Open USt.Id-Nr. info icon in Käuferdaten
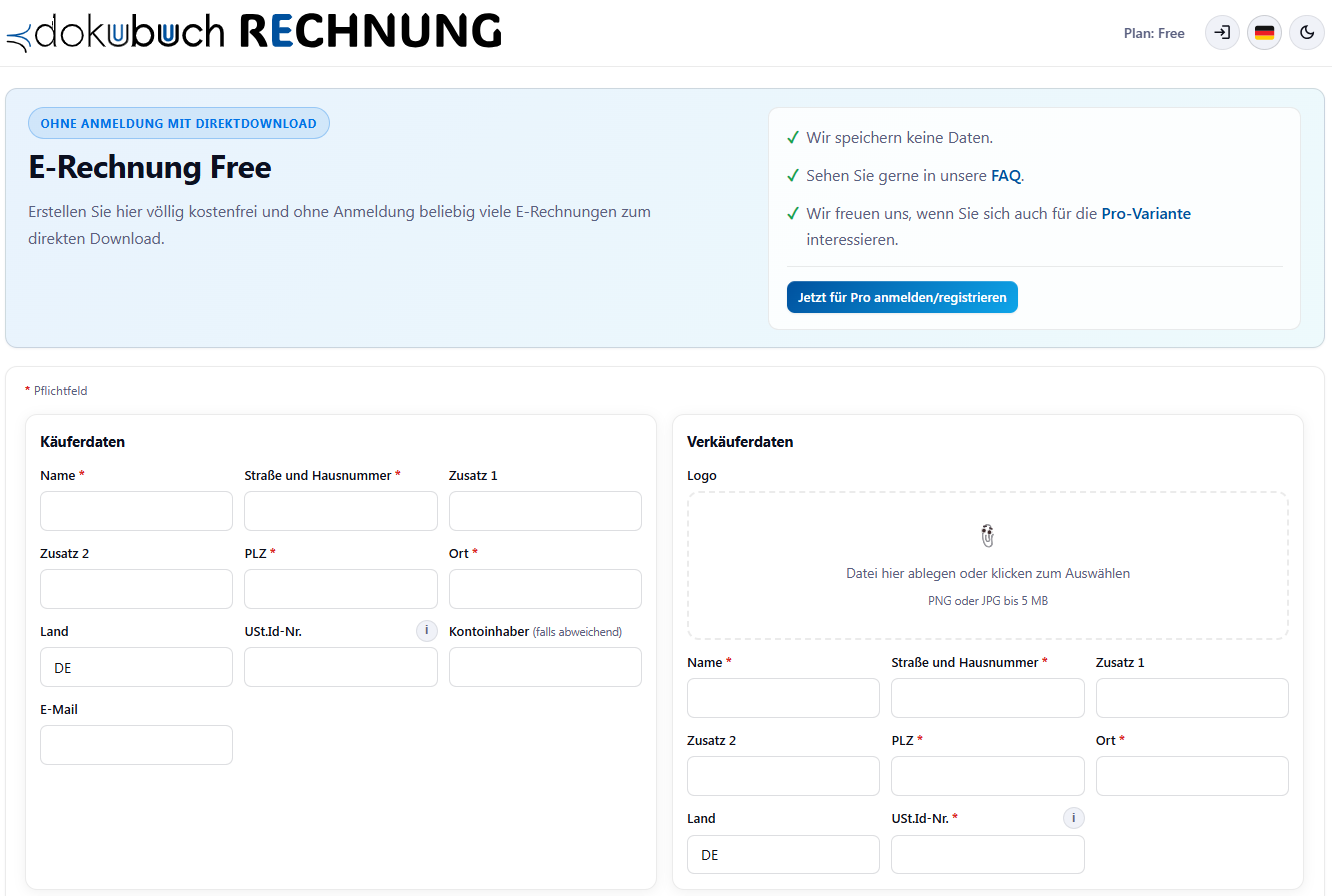 (x=427, y=631)
